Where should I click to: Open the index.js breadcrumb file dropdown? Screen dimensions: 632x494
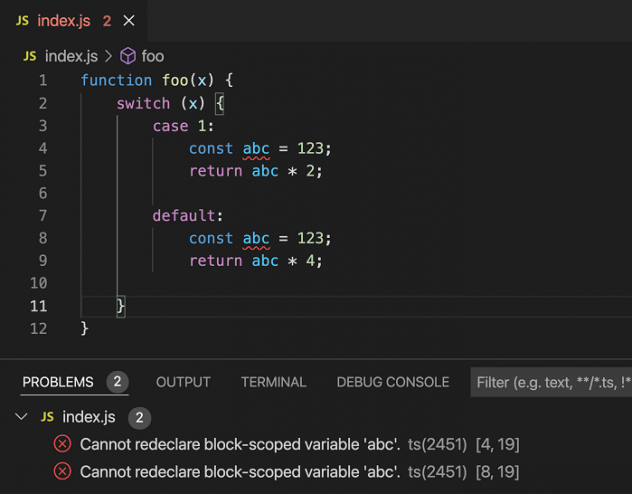(x=72, y=56)
